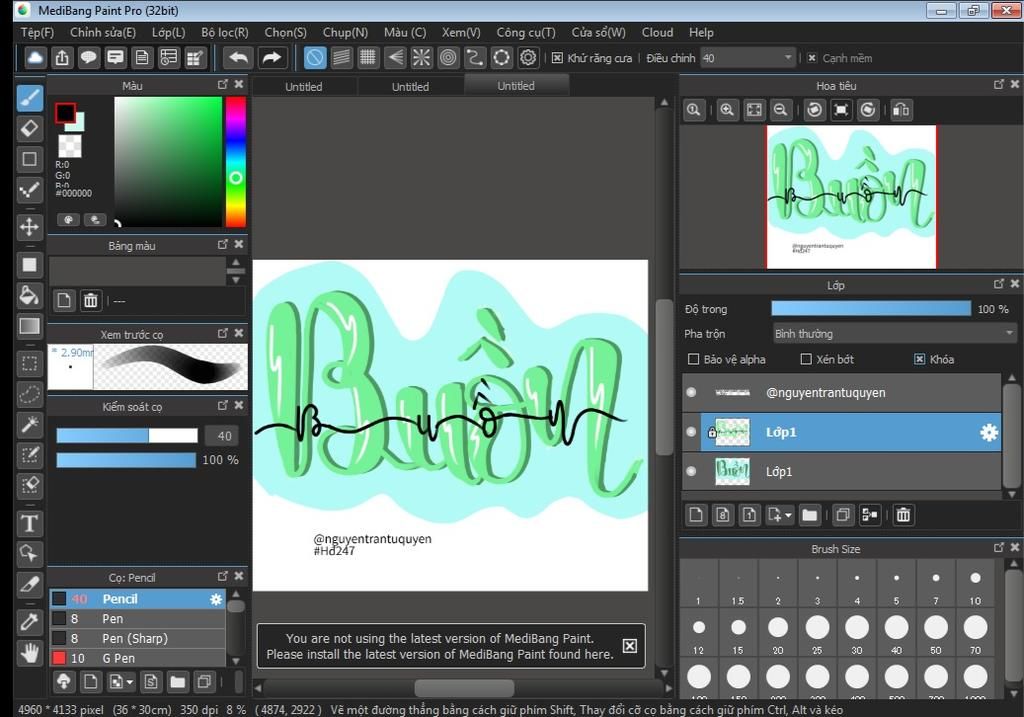Select the Move tool

coord(29,227)
